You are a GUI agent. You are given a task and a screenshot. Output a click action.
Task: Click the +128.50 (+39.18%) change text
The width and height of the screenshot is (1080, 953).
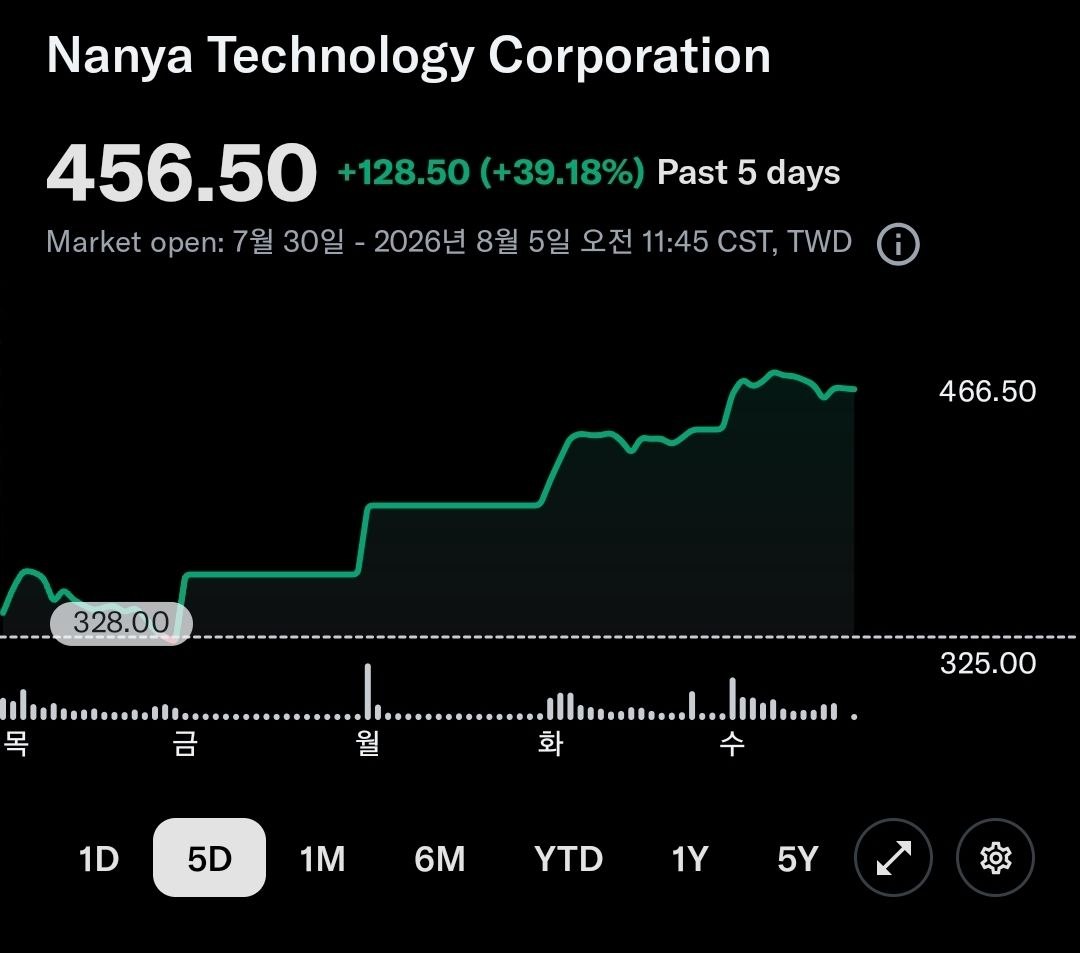tap(491, 172)
